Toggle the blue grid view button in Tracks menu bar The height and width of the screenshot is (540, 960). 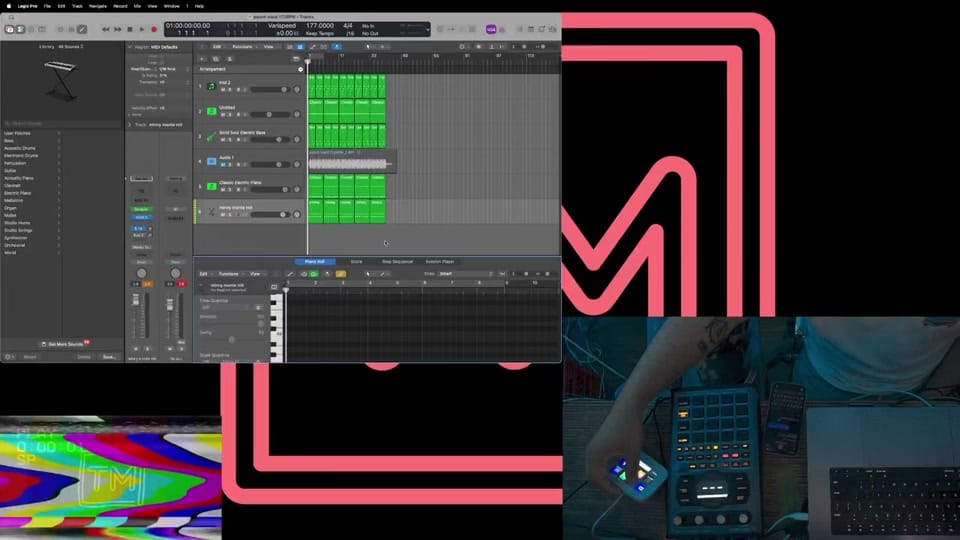click(x=300, y=47)
